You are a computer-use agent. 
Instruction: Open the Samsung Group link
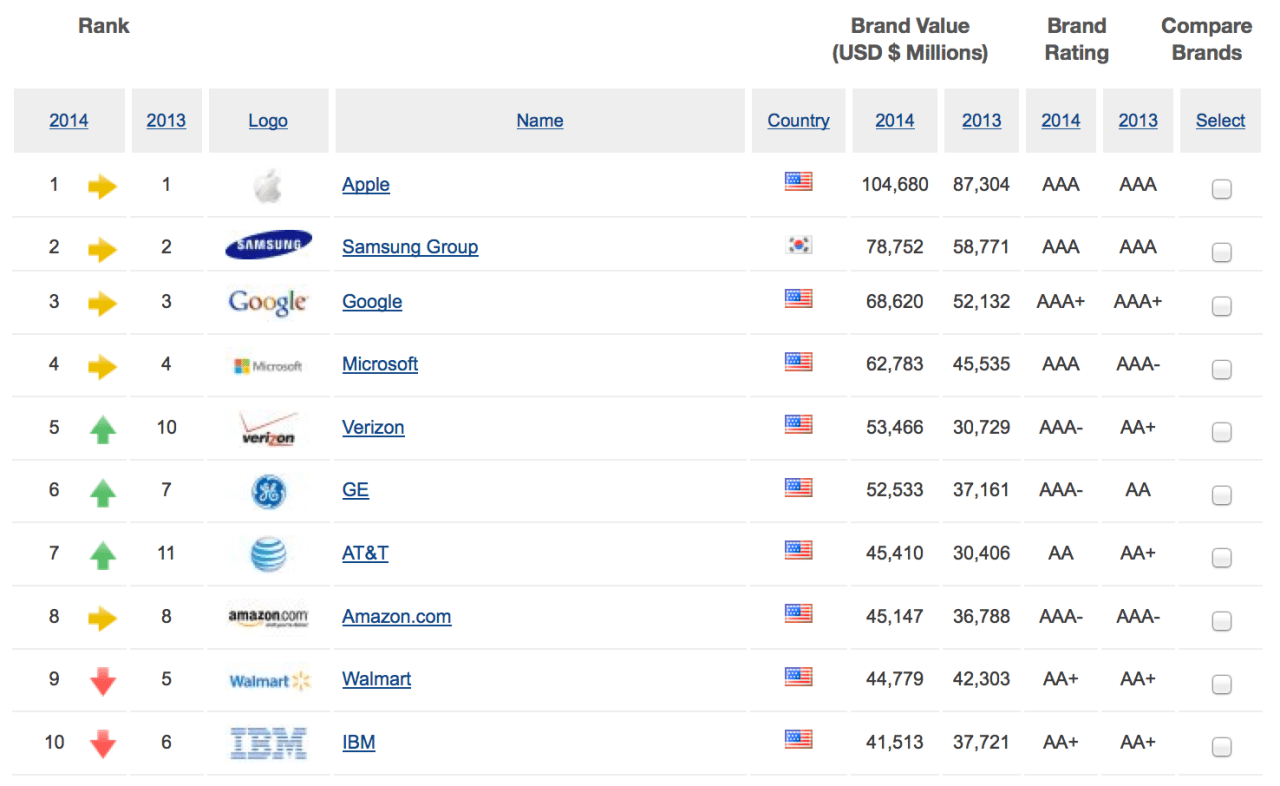(x=410, y=246)
